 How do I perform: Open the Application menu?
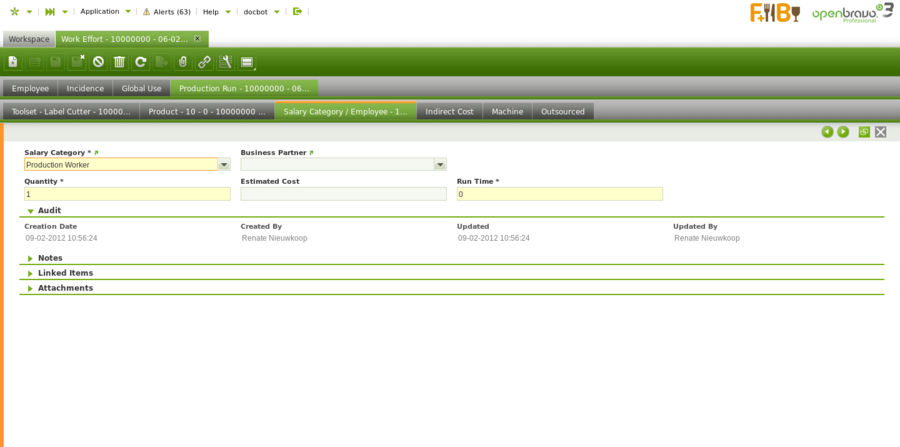point(99,11)
